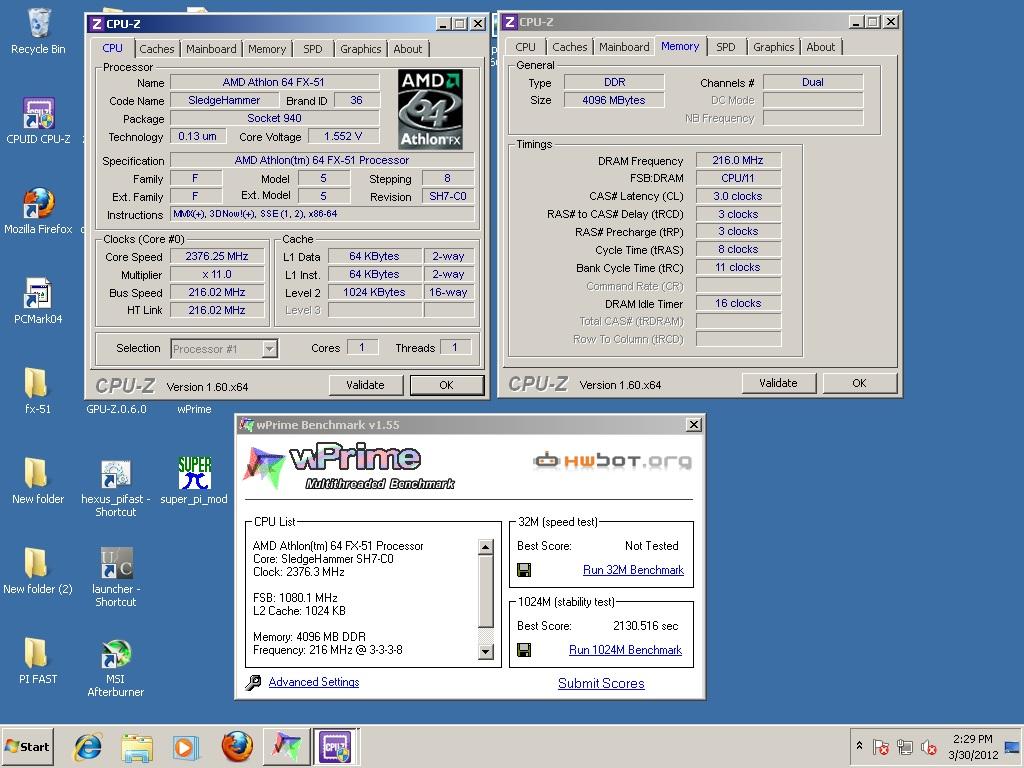Click the Submit Scores link
This screenshot has width=1024, height=768.
click(601, 683)
